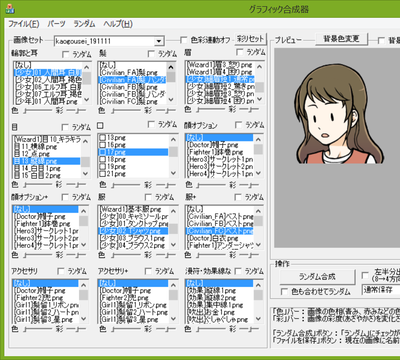This screenshot has height=360, width=400.
Task: Click the scroll up arrow in 服 list
Action: (x=174, y=211)
